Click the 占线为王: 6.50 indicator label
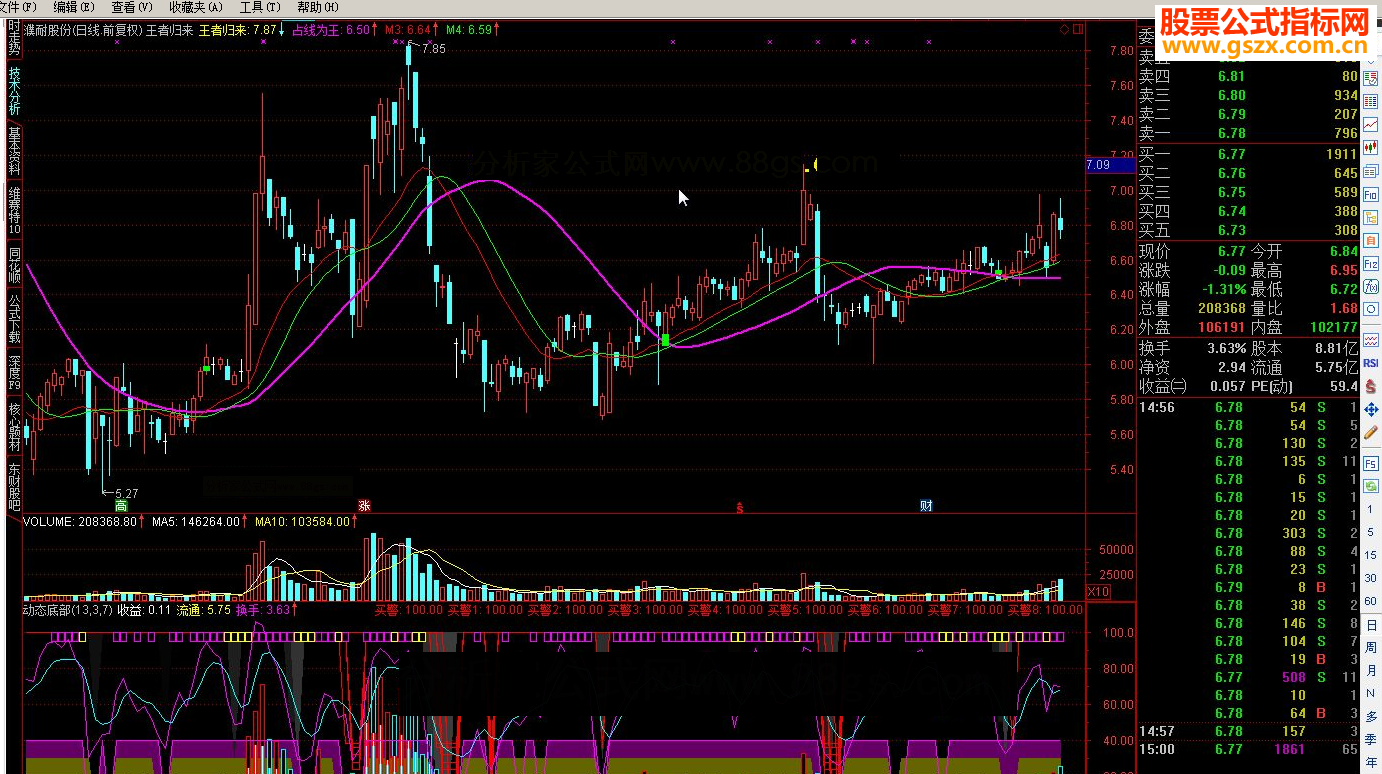The height and width of the screenshot is (774, 1382). 330,30
